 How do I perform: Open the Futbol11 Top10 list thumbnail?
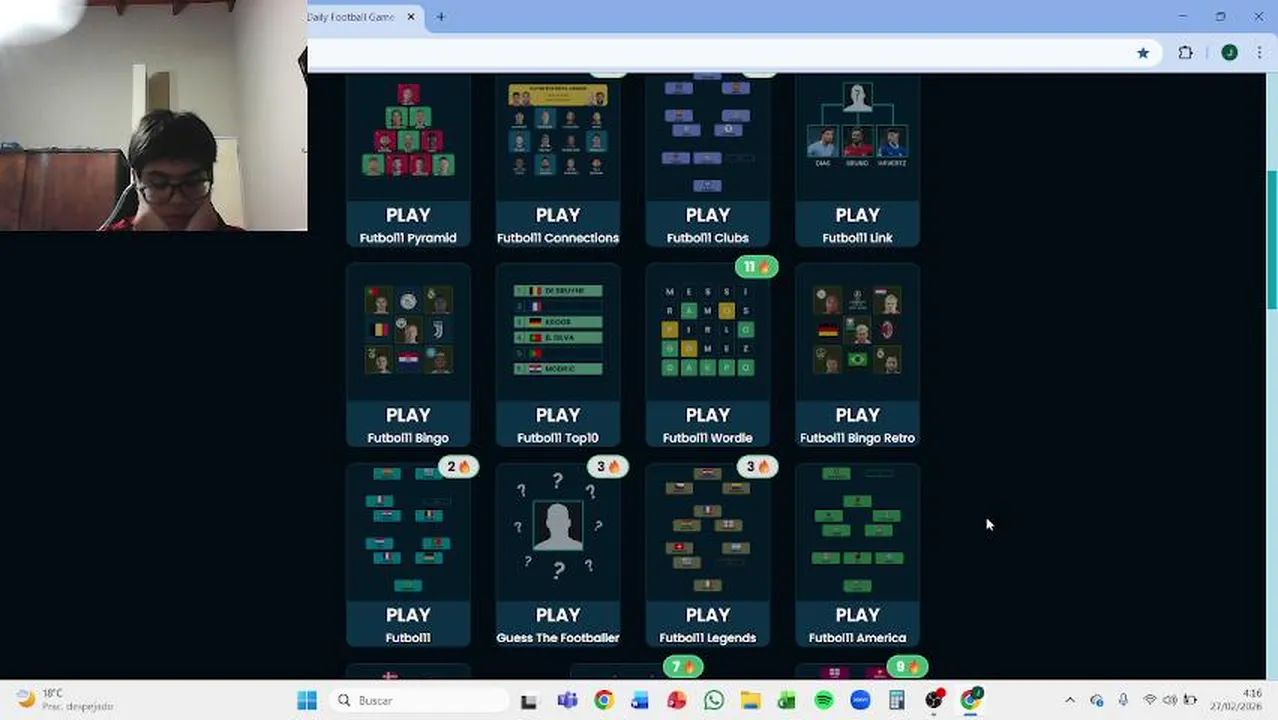[x=558, y=330]
